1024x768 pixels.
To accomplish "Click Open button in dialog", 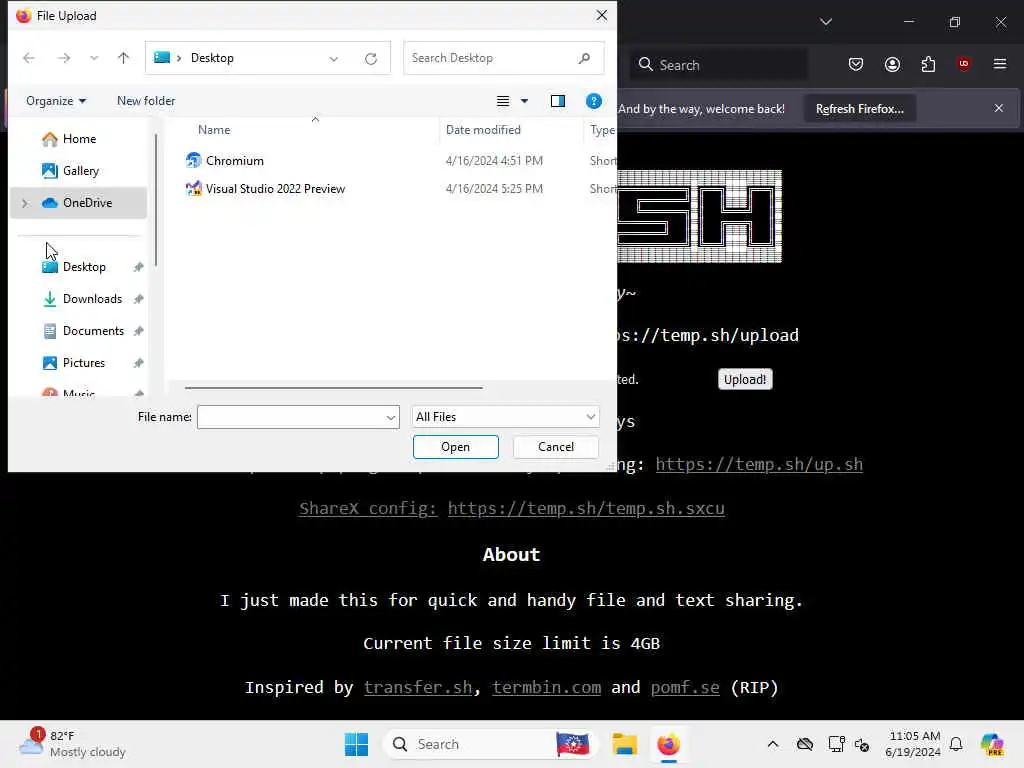I will (x=455, y=447).
